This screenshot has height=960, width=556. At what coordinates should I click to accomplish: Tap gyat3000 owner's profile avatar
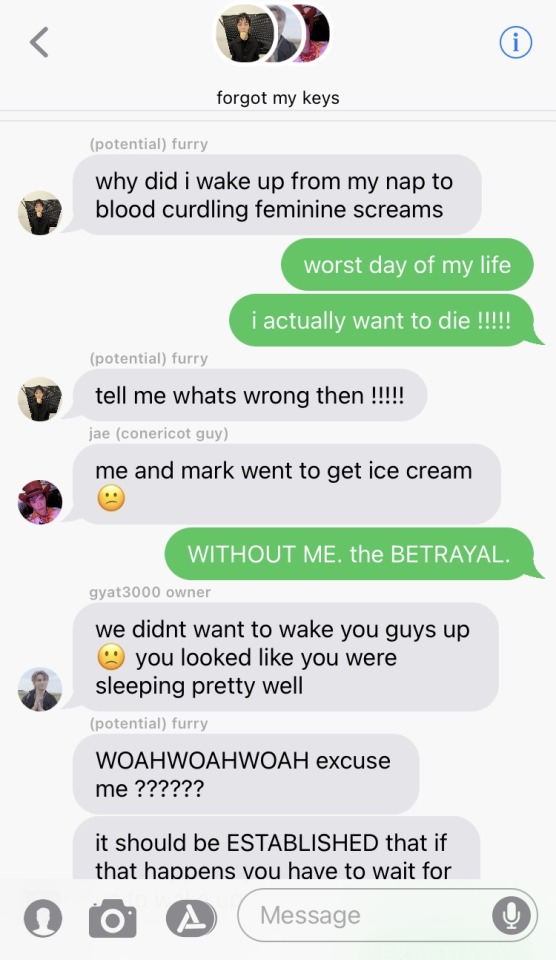click(x=40, y=689)
